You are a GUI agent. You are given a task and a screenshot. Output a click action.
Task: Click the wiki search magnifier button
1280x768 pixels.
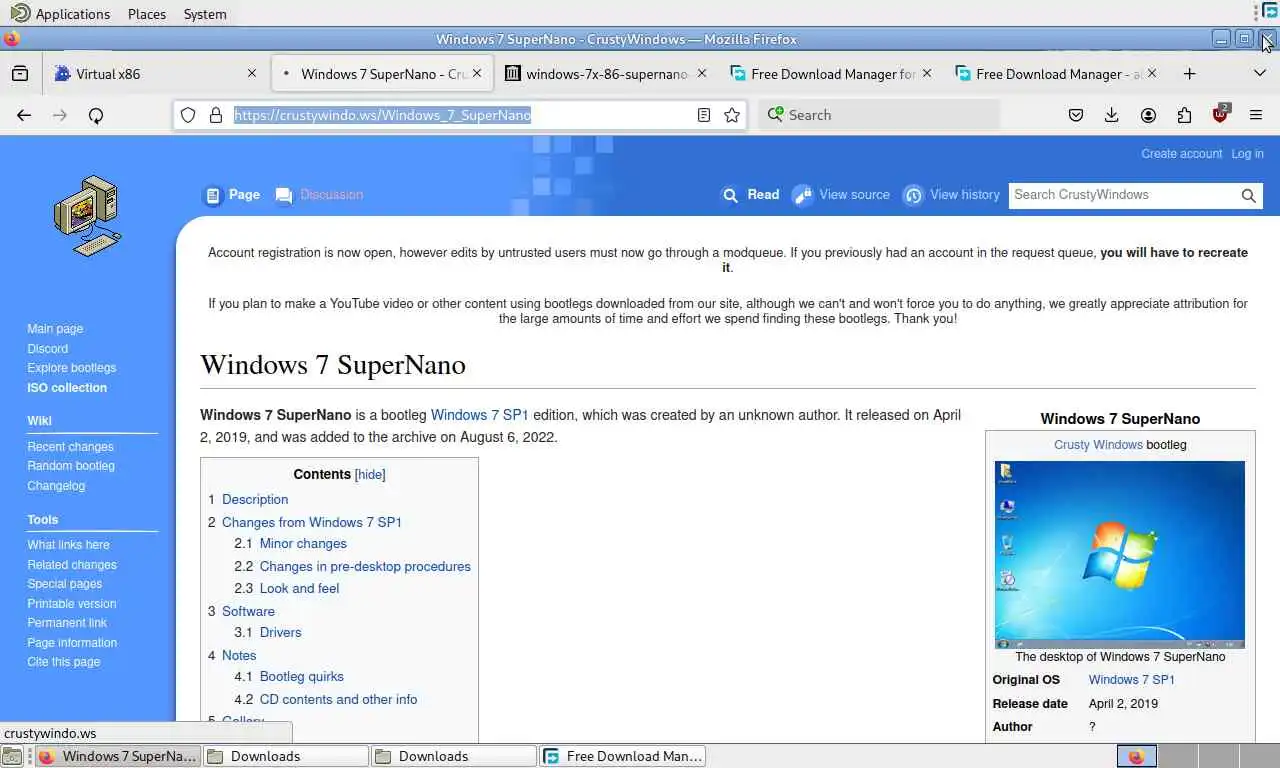pos(1249,196)
